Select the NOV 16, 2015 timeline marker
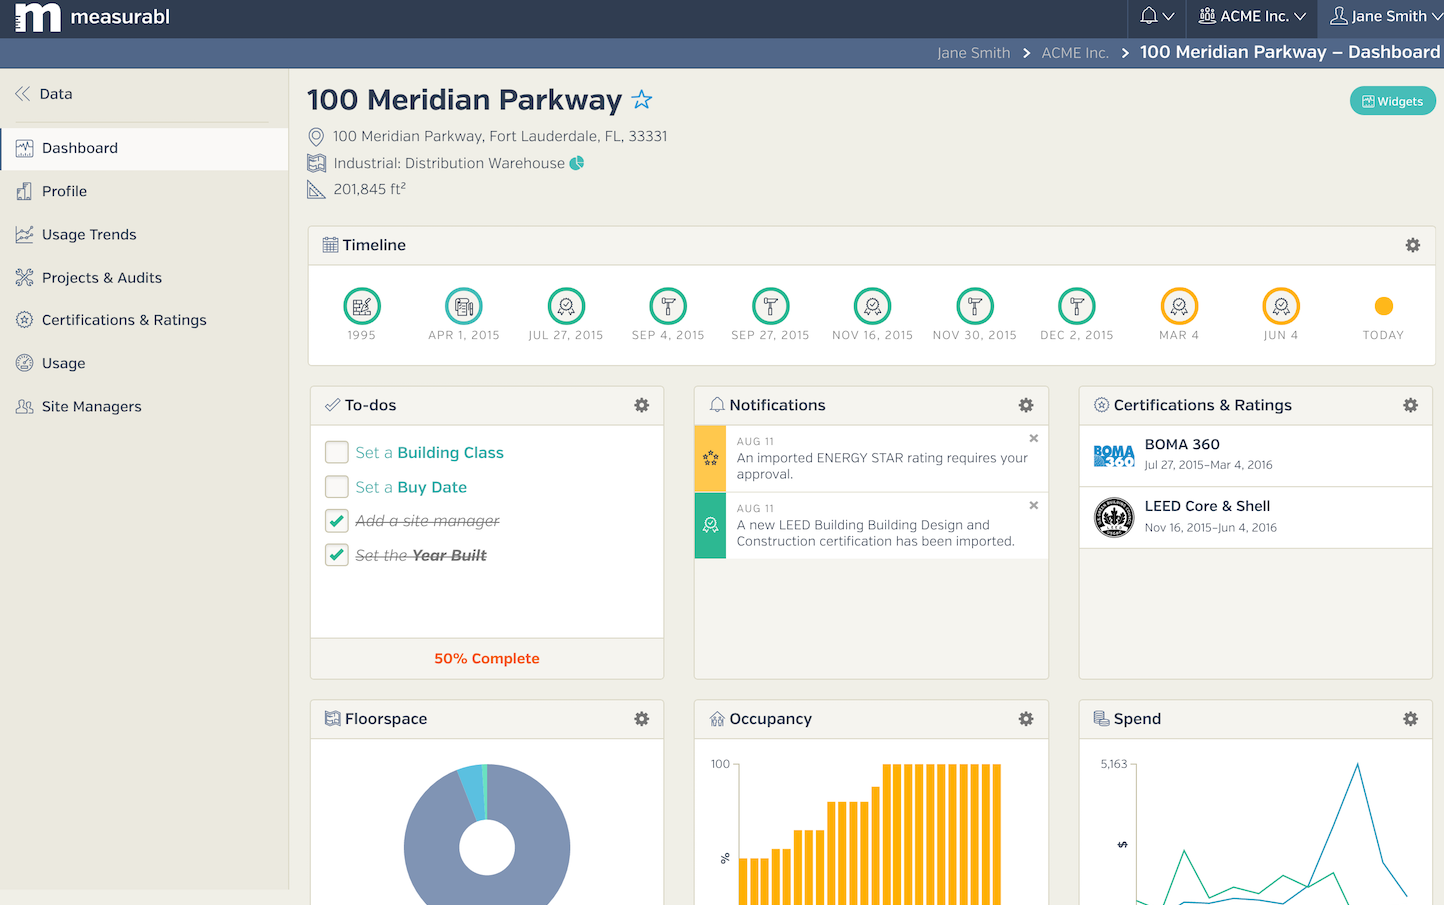This screenshot has height=905, width=1444. click(x=872, y=307)
